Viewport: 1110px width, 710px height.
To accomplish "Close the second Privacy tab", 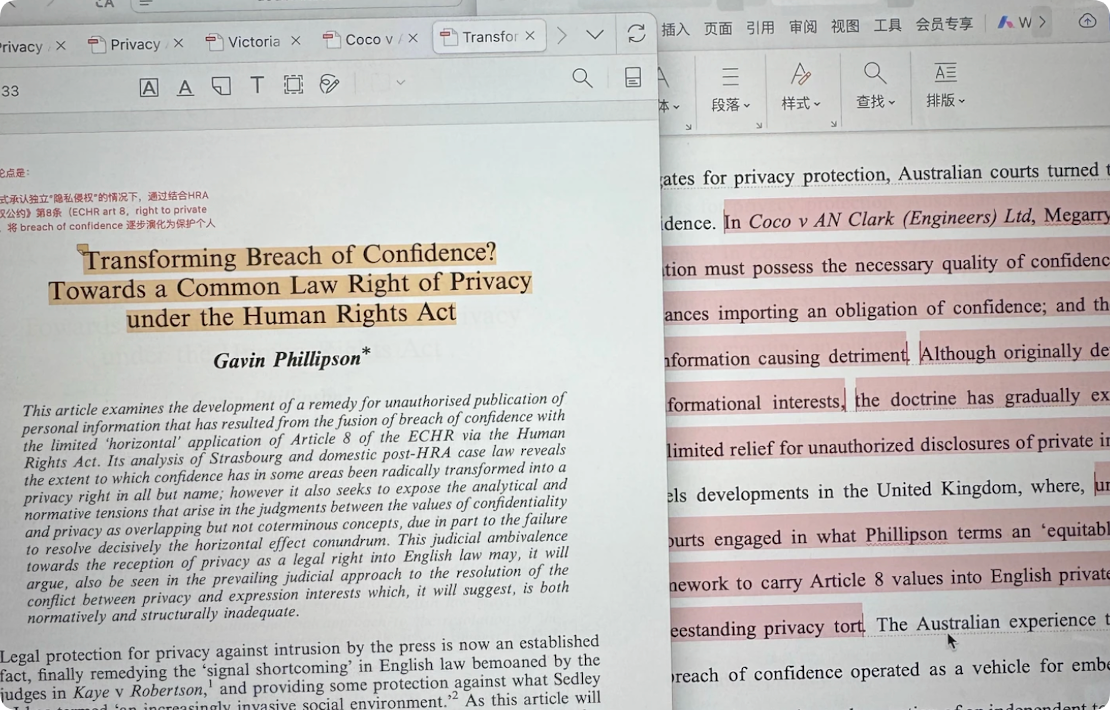I will coord(178,43).
